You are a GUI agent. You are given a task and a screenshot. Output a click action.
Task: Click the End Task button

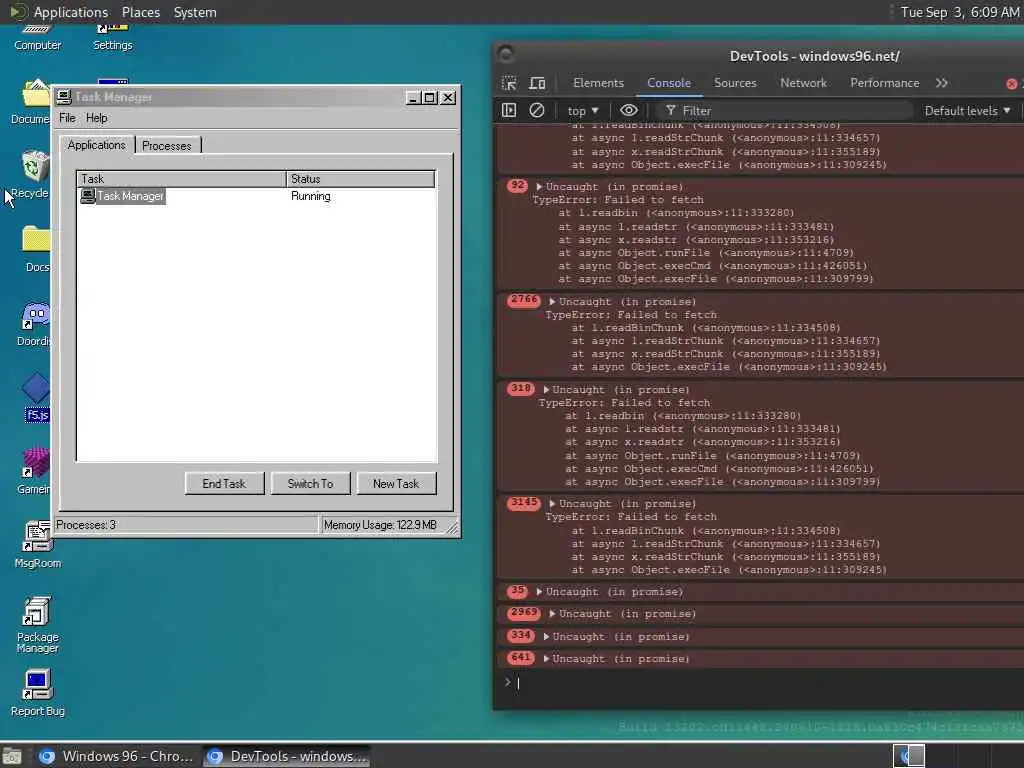(224, 484)
